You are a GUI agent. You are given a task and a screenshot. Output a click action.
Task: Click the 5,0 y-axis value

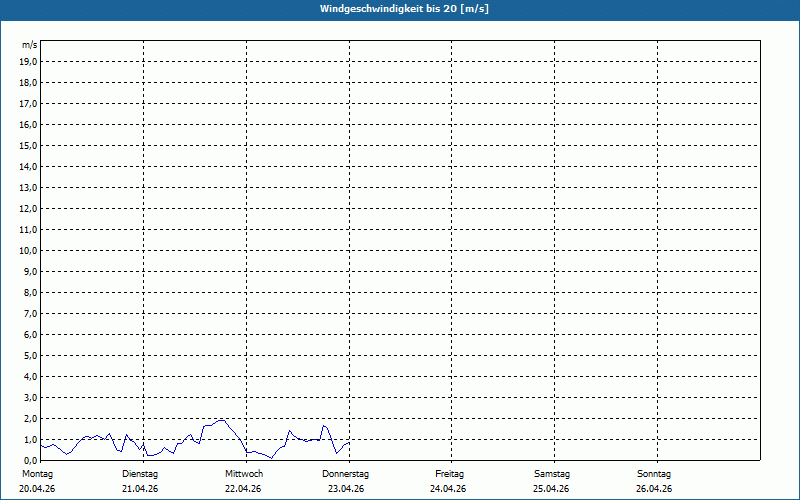pyautogui.click(x=31, y=356)
